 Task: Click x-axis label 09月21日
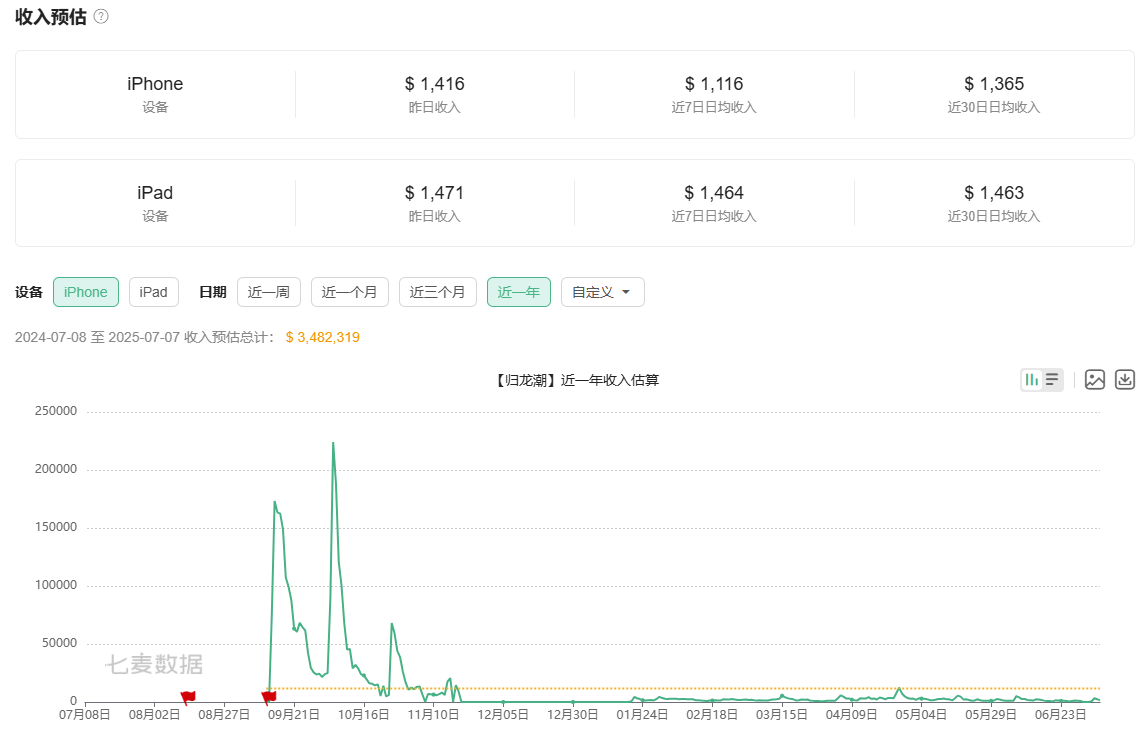[293, 714]
